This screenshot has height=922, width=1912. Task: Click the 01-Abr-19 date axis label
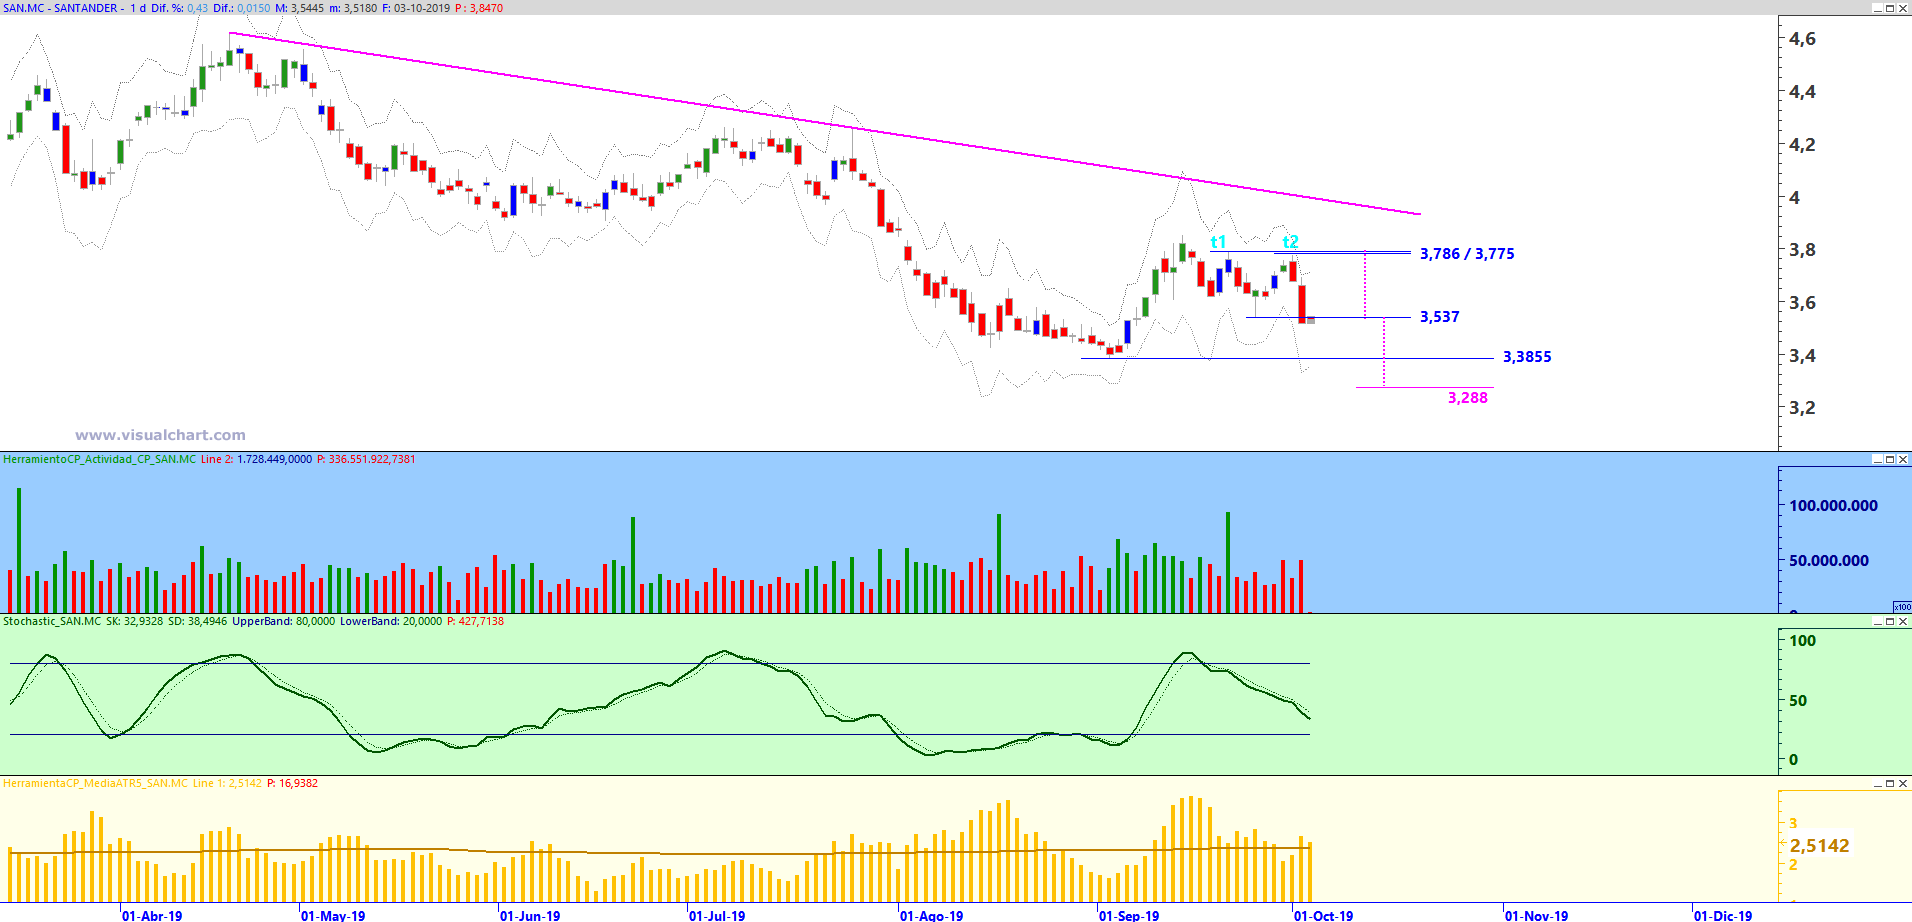(x=152, y=915)
